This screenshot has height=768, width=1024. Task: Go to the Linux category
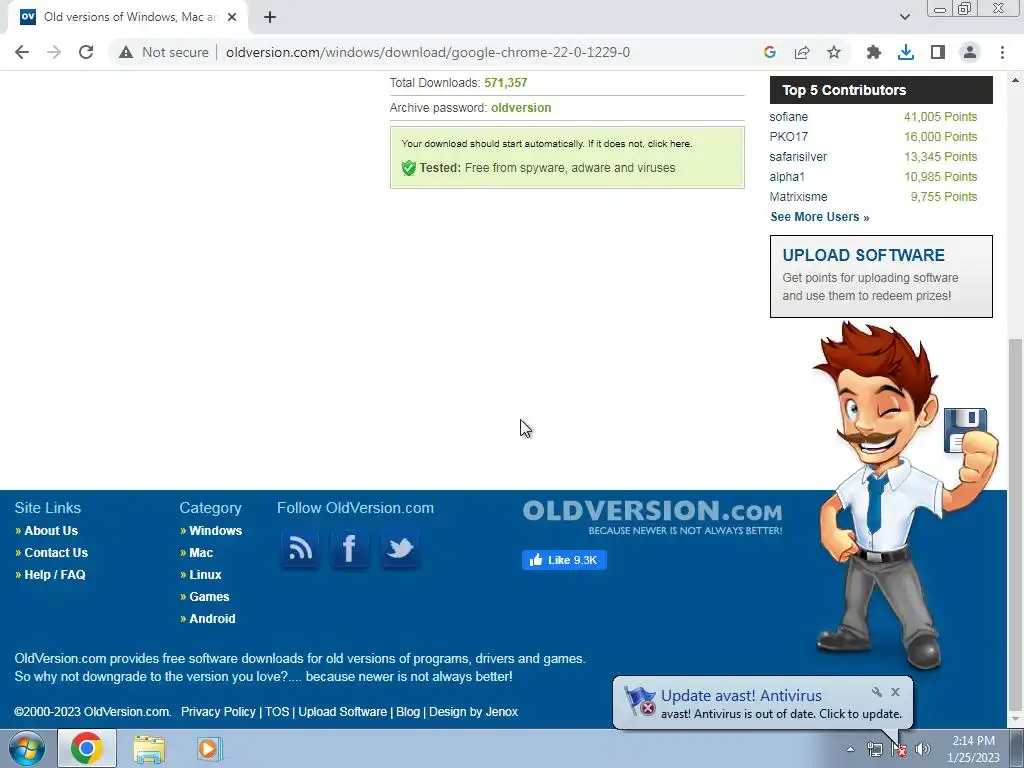click(x=205, y=575)
